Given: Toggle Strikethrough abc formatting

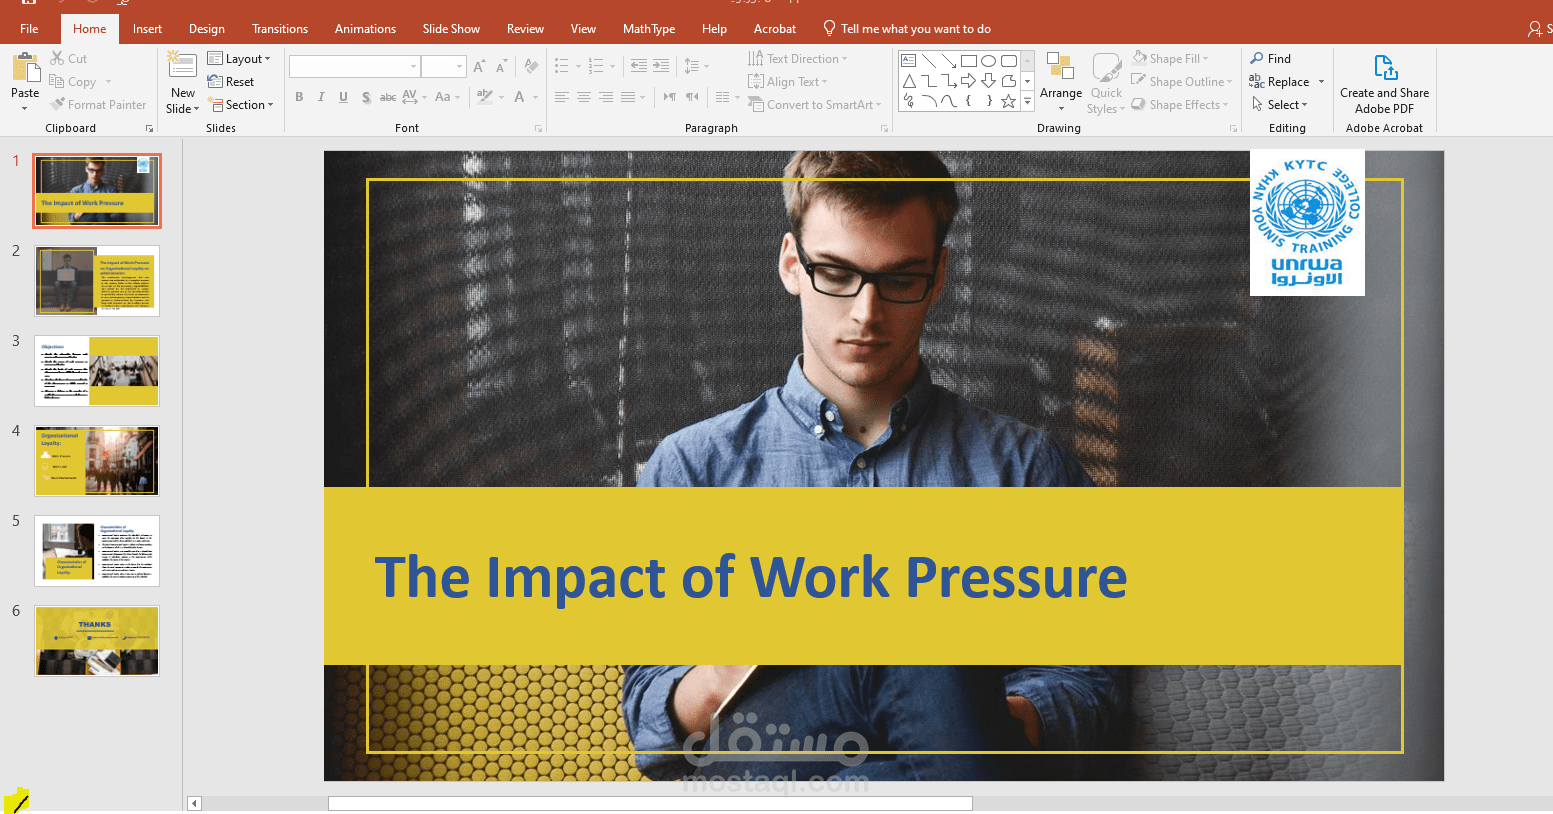Looking at the screenshot, I should point(388,97).
